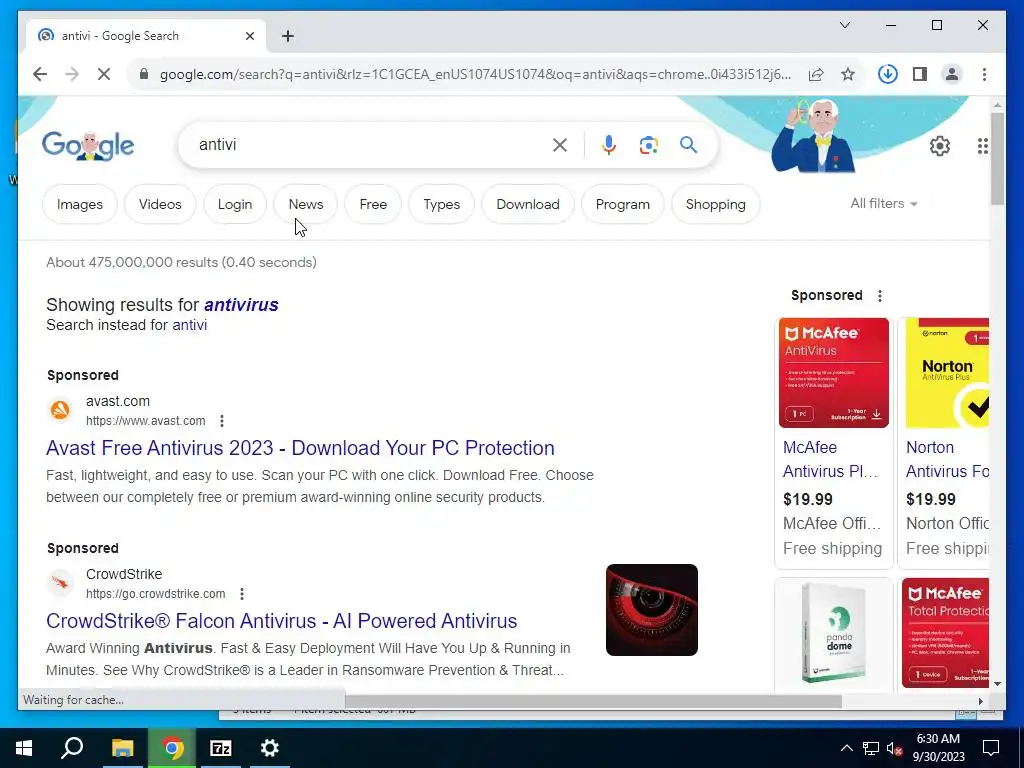Screen dimensions: 1024x768
Task: Share this page via the share icon
Action: tap(816, 74)
